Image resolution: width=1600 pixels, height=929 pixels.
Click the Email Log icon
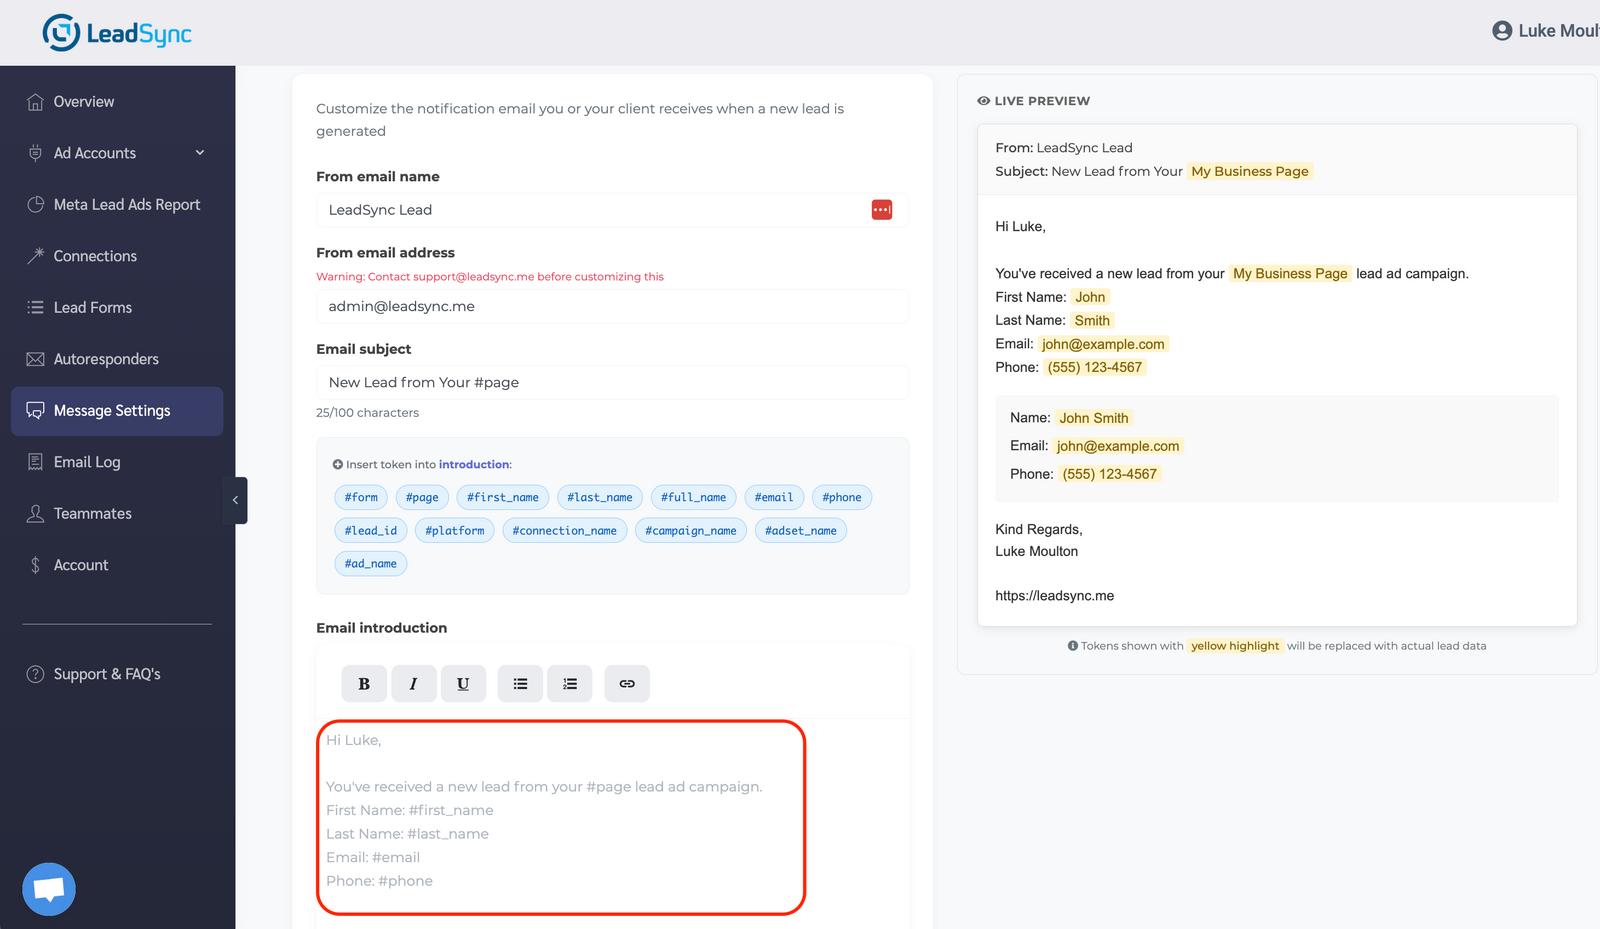click(34, 461)
